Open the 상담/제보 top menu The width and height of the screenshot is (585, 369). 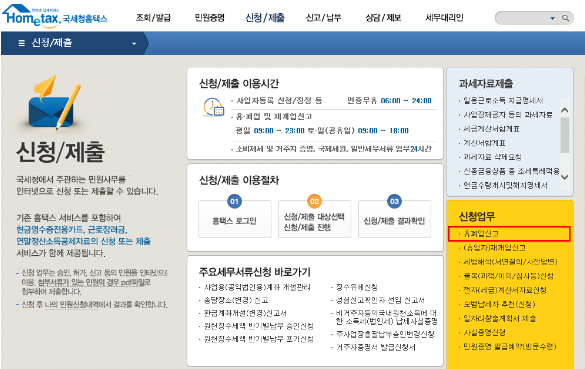click(383, 18)
